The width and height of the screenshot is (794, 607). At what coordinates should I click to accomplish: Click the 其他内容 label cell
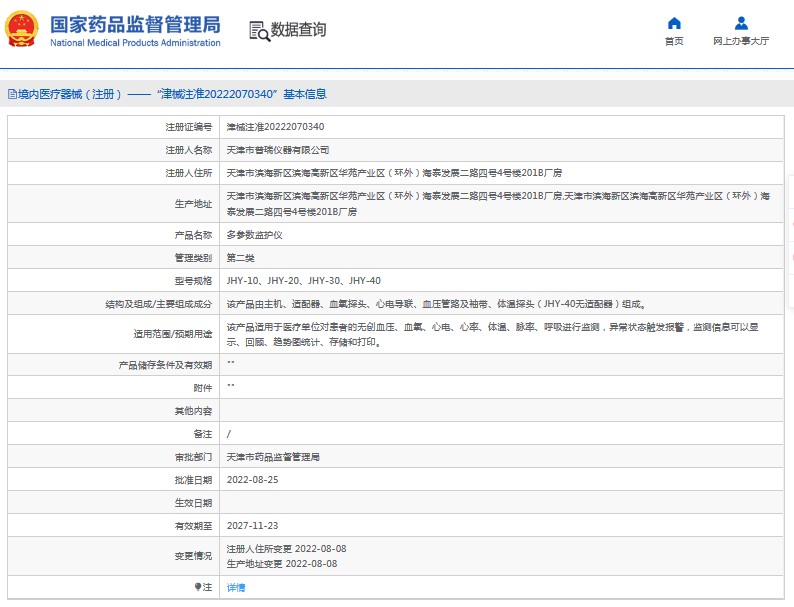pos(113,411)
